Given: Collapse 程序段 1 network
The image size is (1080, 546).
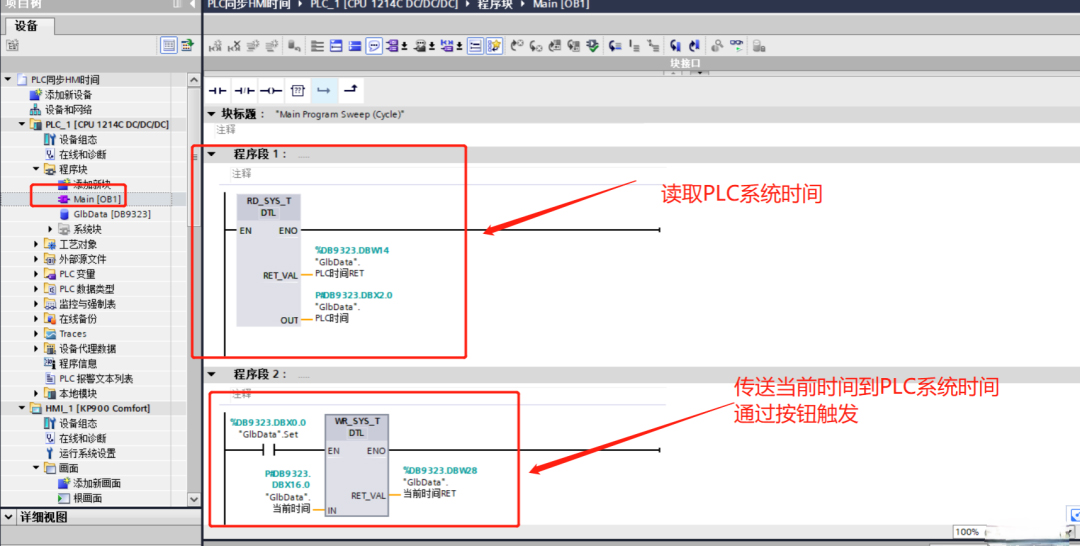Looking at the screenshot, I should [x=211, y=154].
